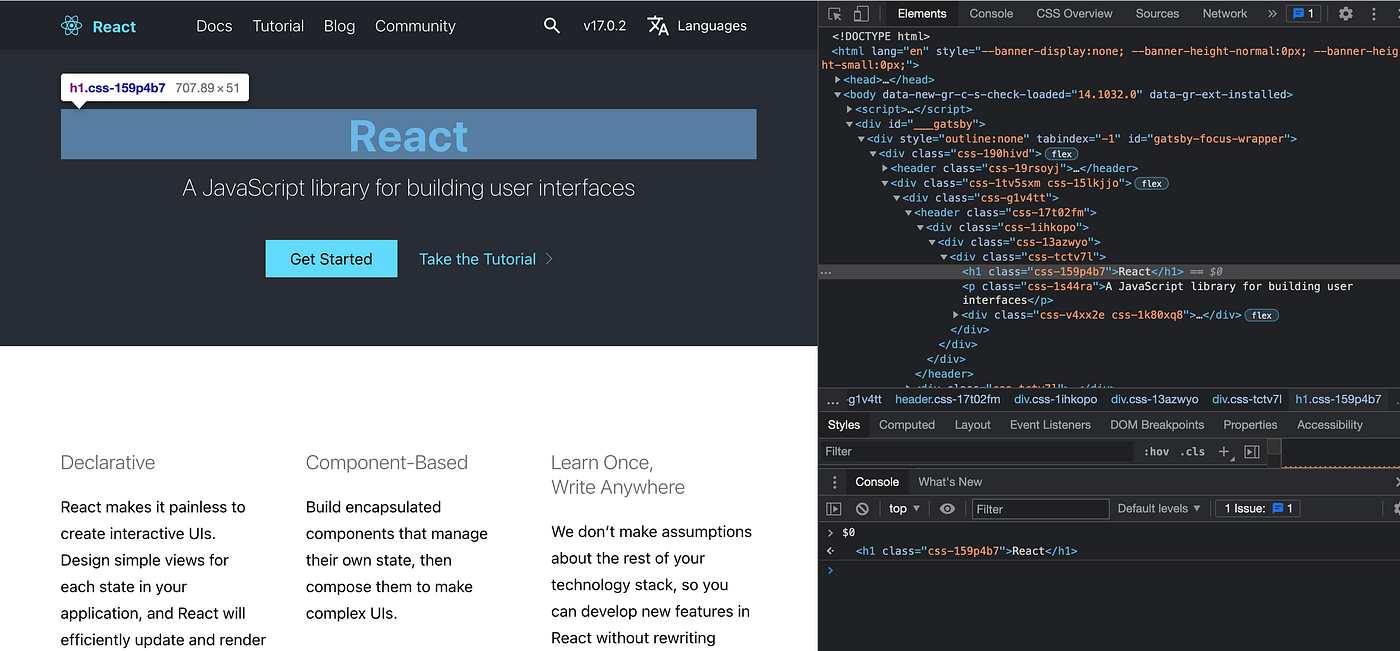The image size is (1400, 651).
Task: Expand the div css-v4xx2e node
Action: click(x=956, y=316)
